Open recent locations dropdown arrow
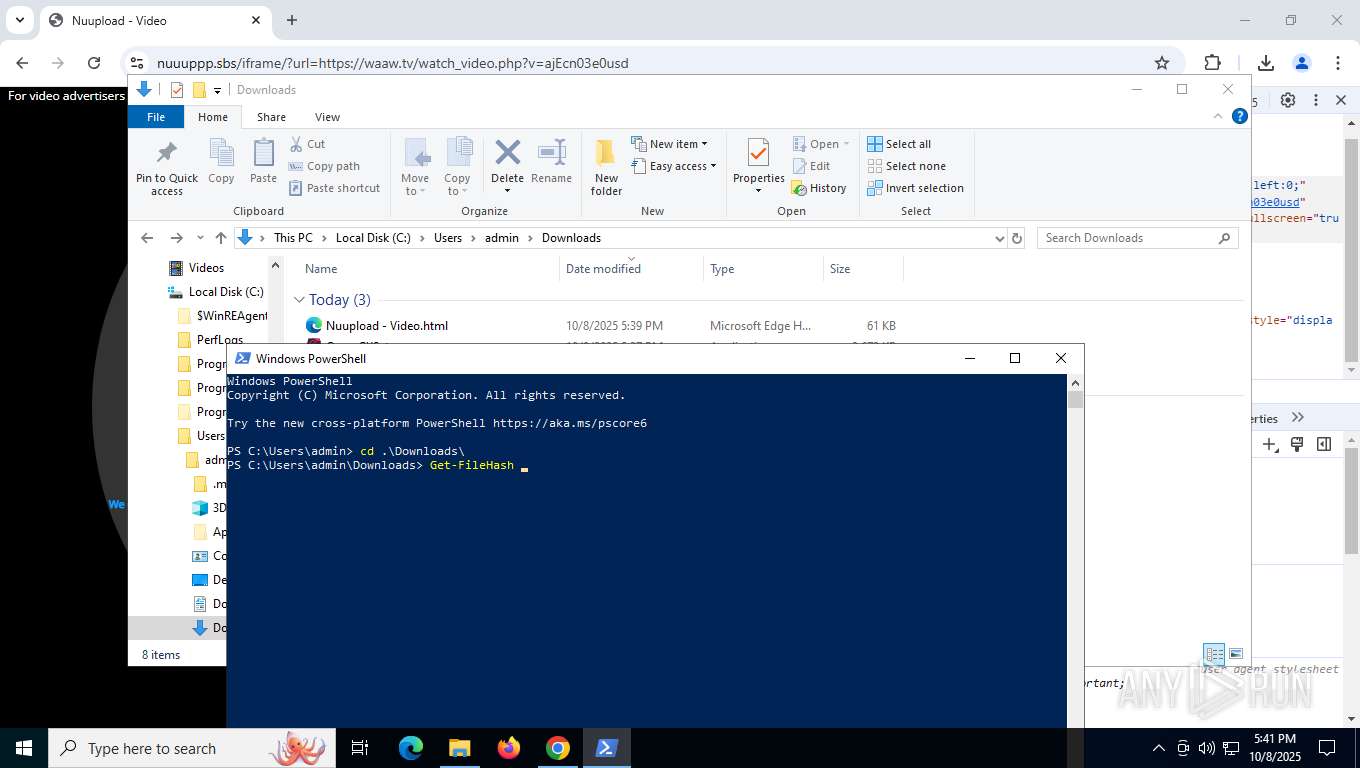 pos(201,238)
